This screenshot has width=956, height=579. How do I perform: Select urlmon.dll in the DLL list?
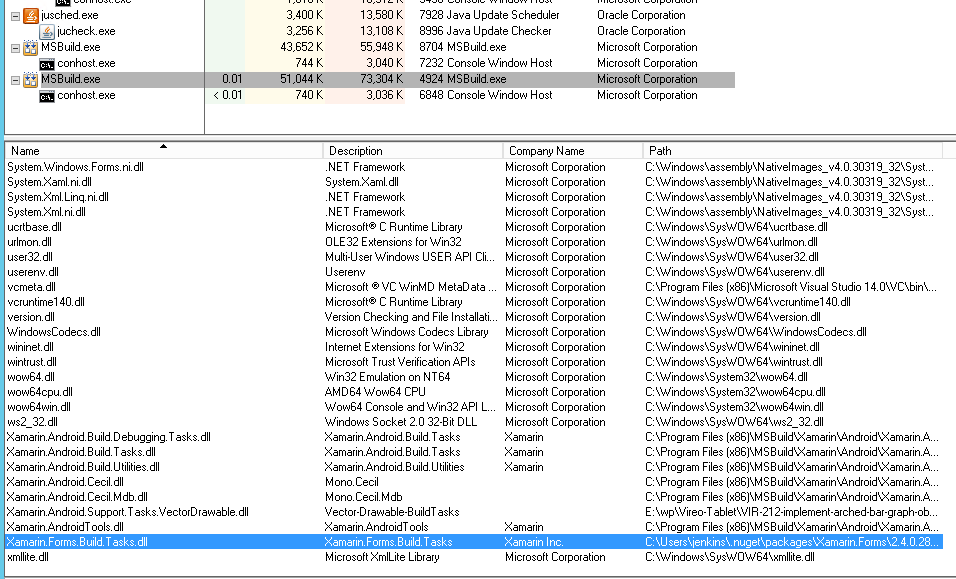click(x=29, y=242)
